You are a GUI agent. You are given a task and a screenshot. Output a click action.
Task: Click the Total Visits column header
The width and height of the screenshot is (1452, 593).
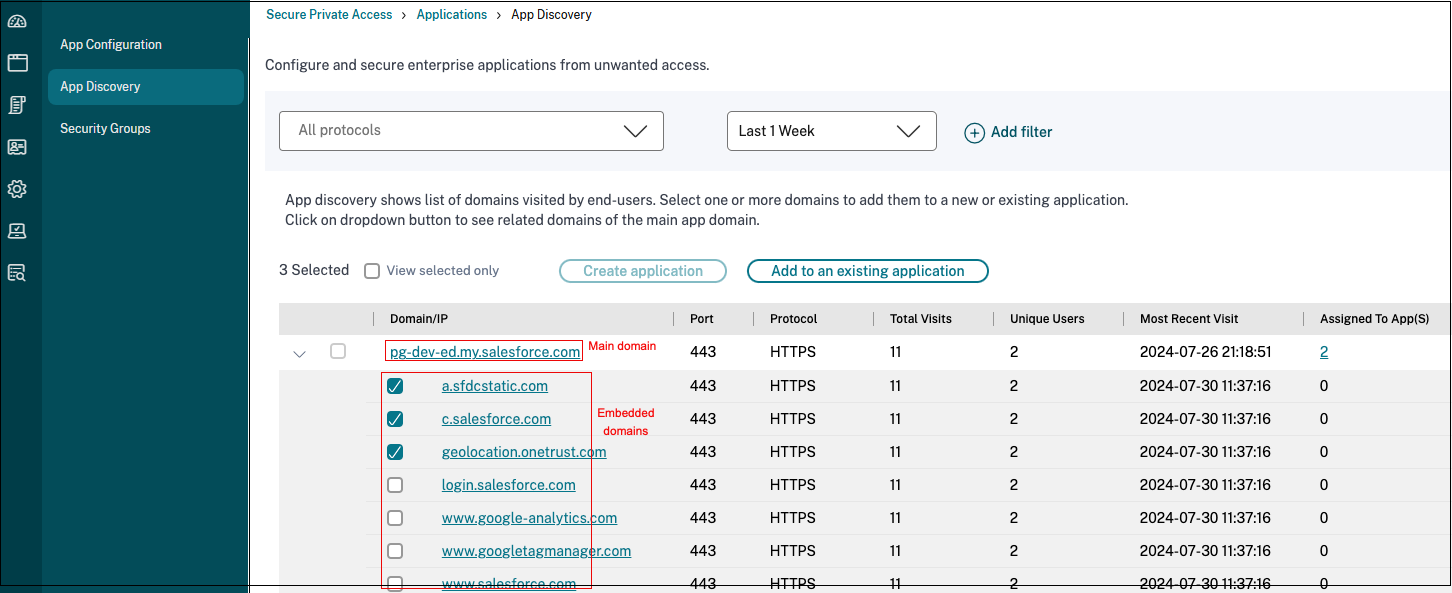pyautogui.click(x=920, y=319)
